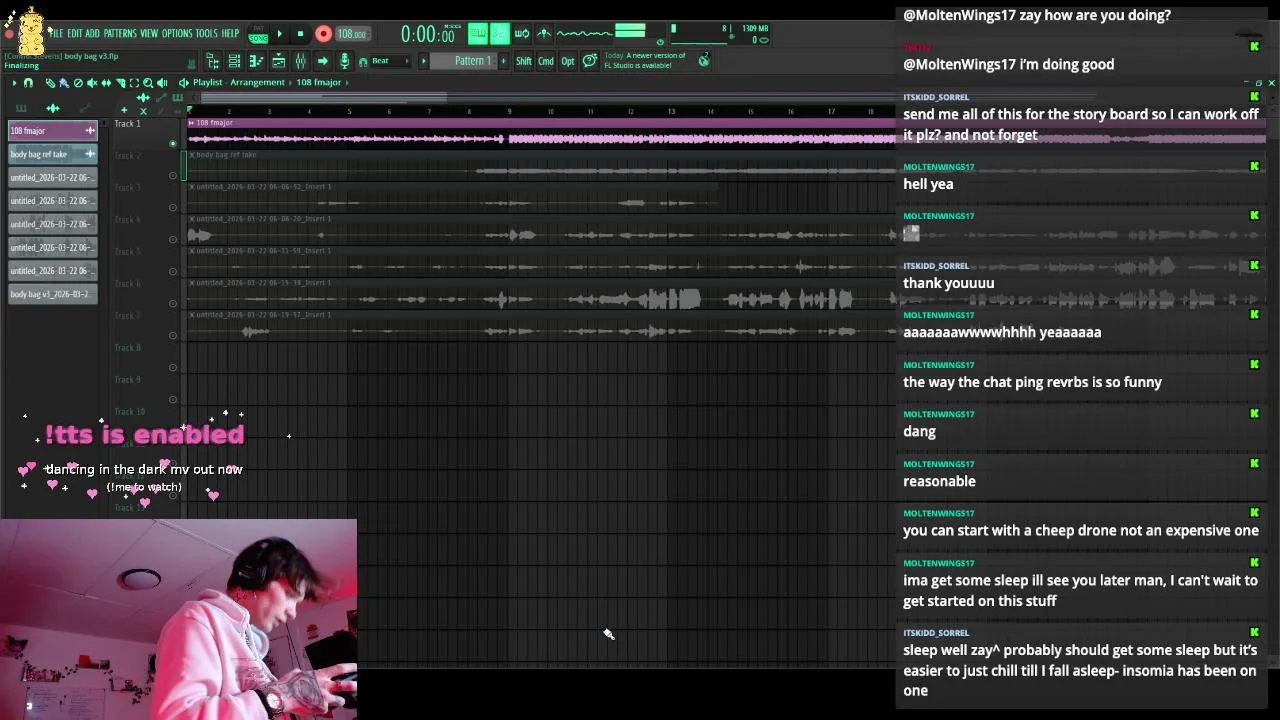Toggle mute button on Track 6
This screenshot has height=720, width=1280.
[172, 304]
